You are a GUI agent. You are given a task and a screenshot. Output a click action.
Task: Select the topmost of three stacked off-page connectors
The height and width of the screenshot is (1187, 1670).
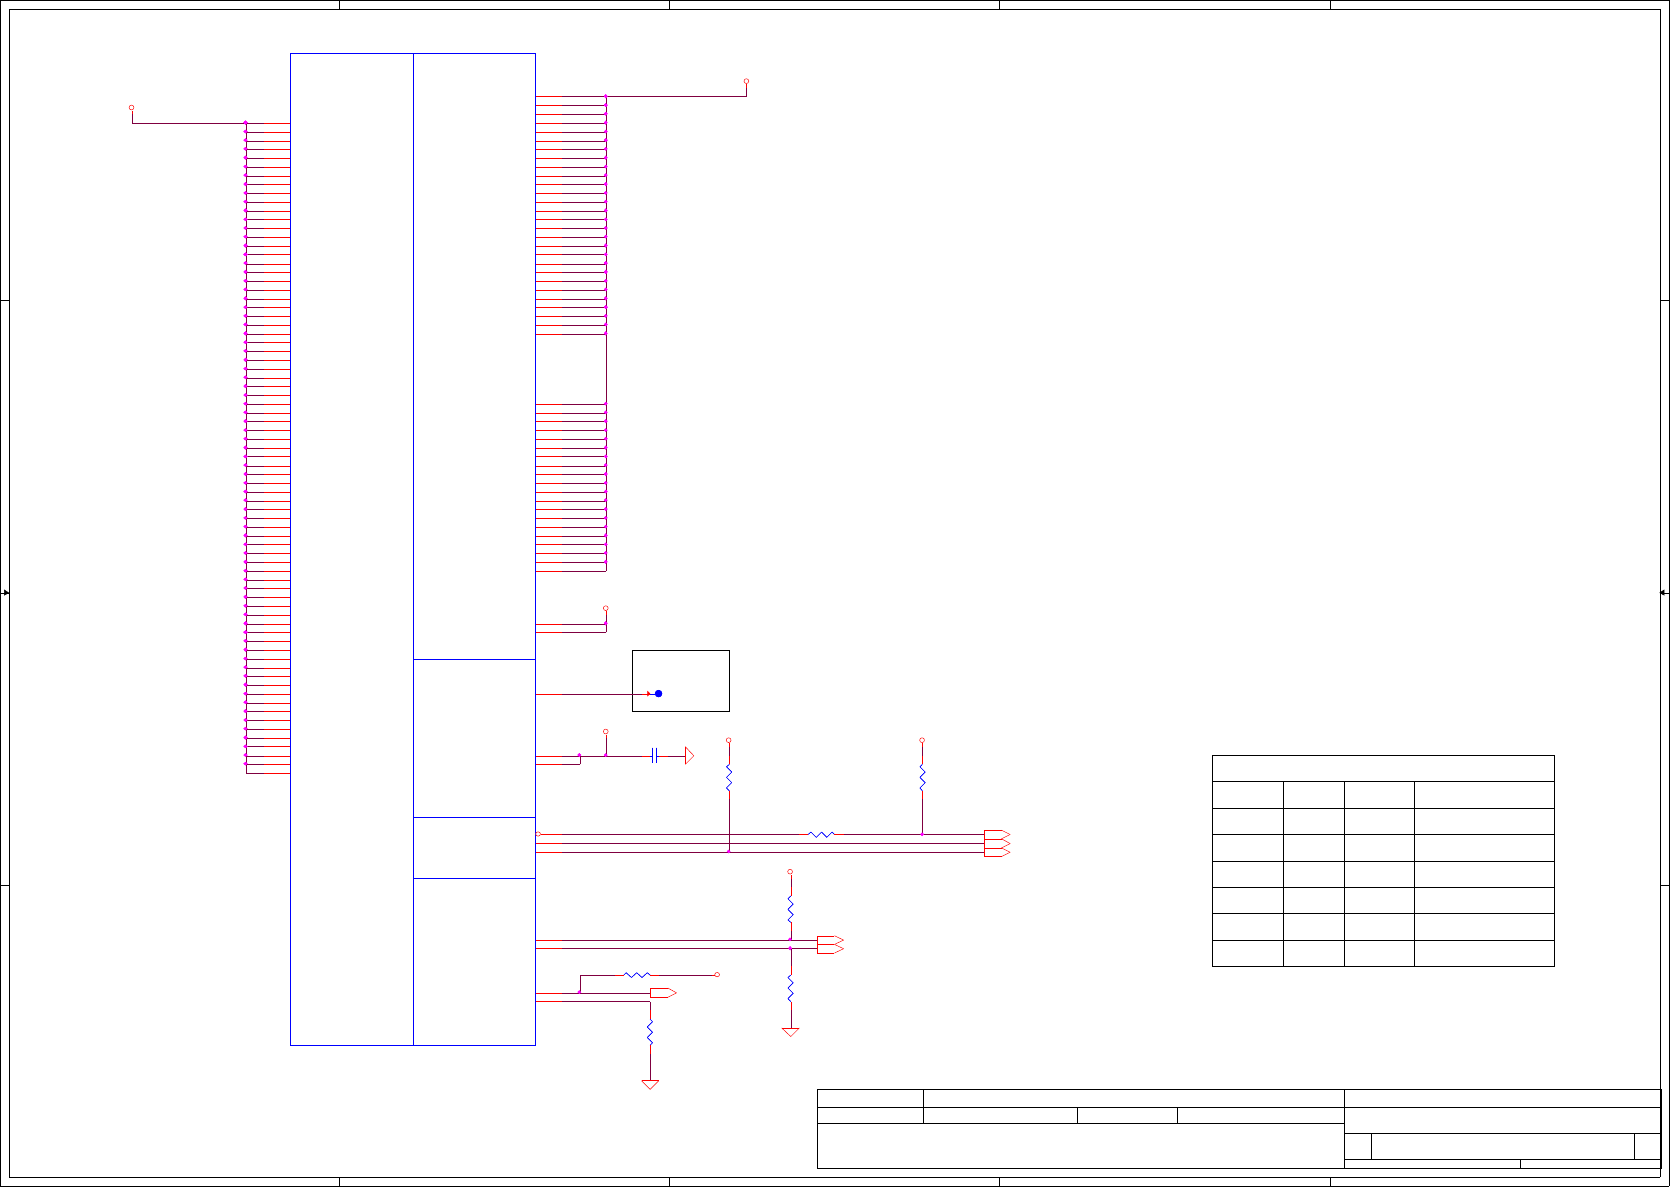tap(997, 834)
